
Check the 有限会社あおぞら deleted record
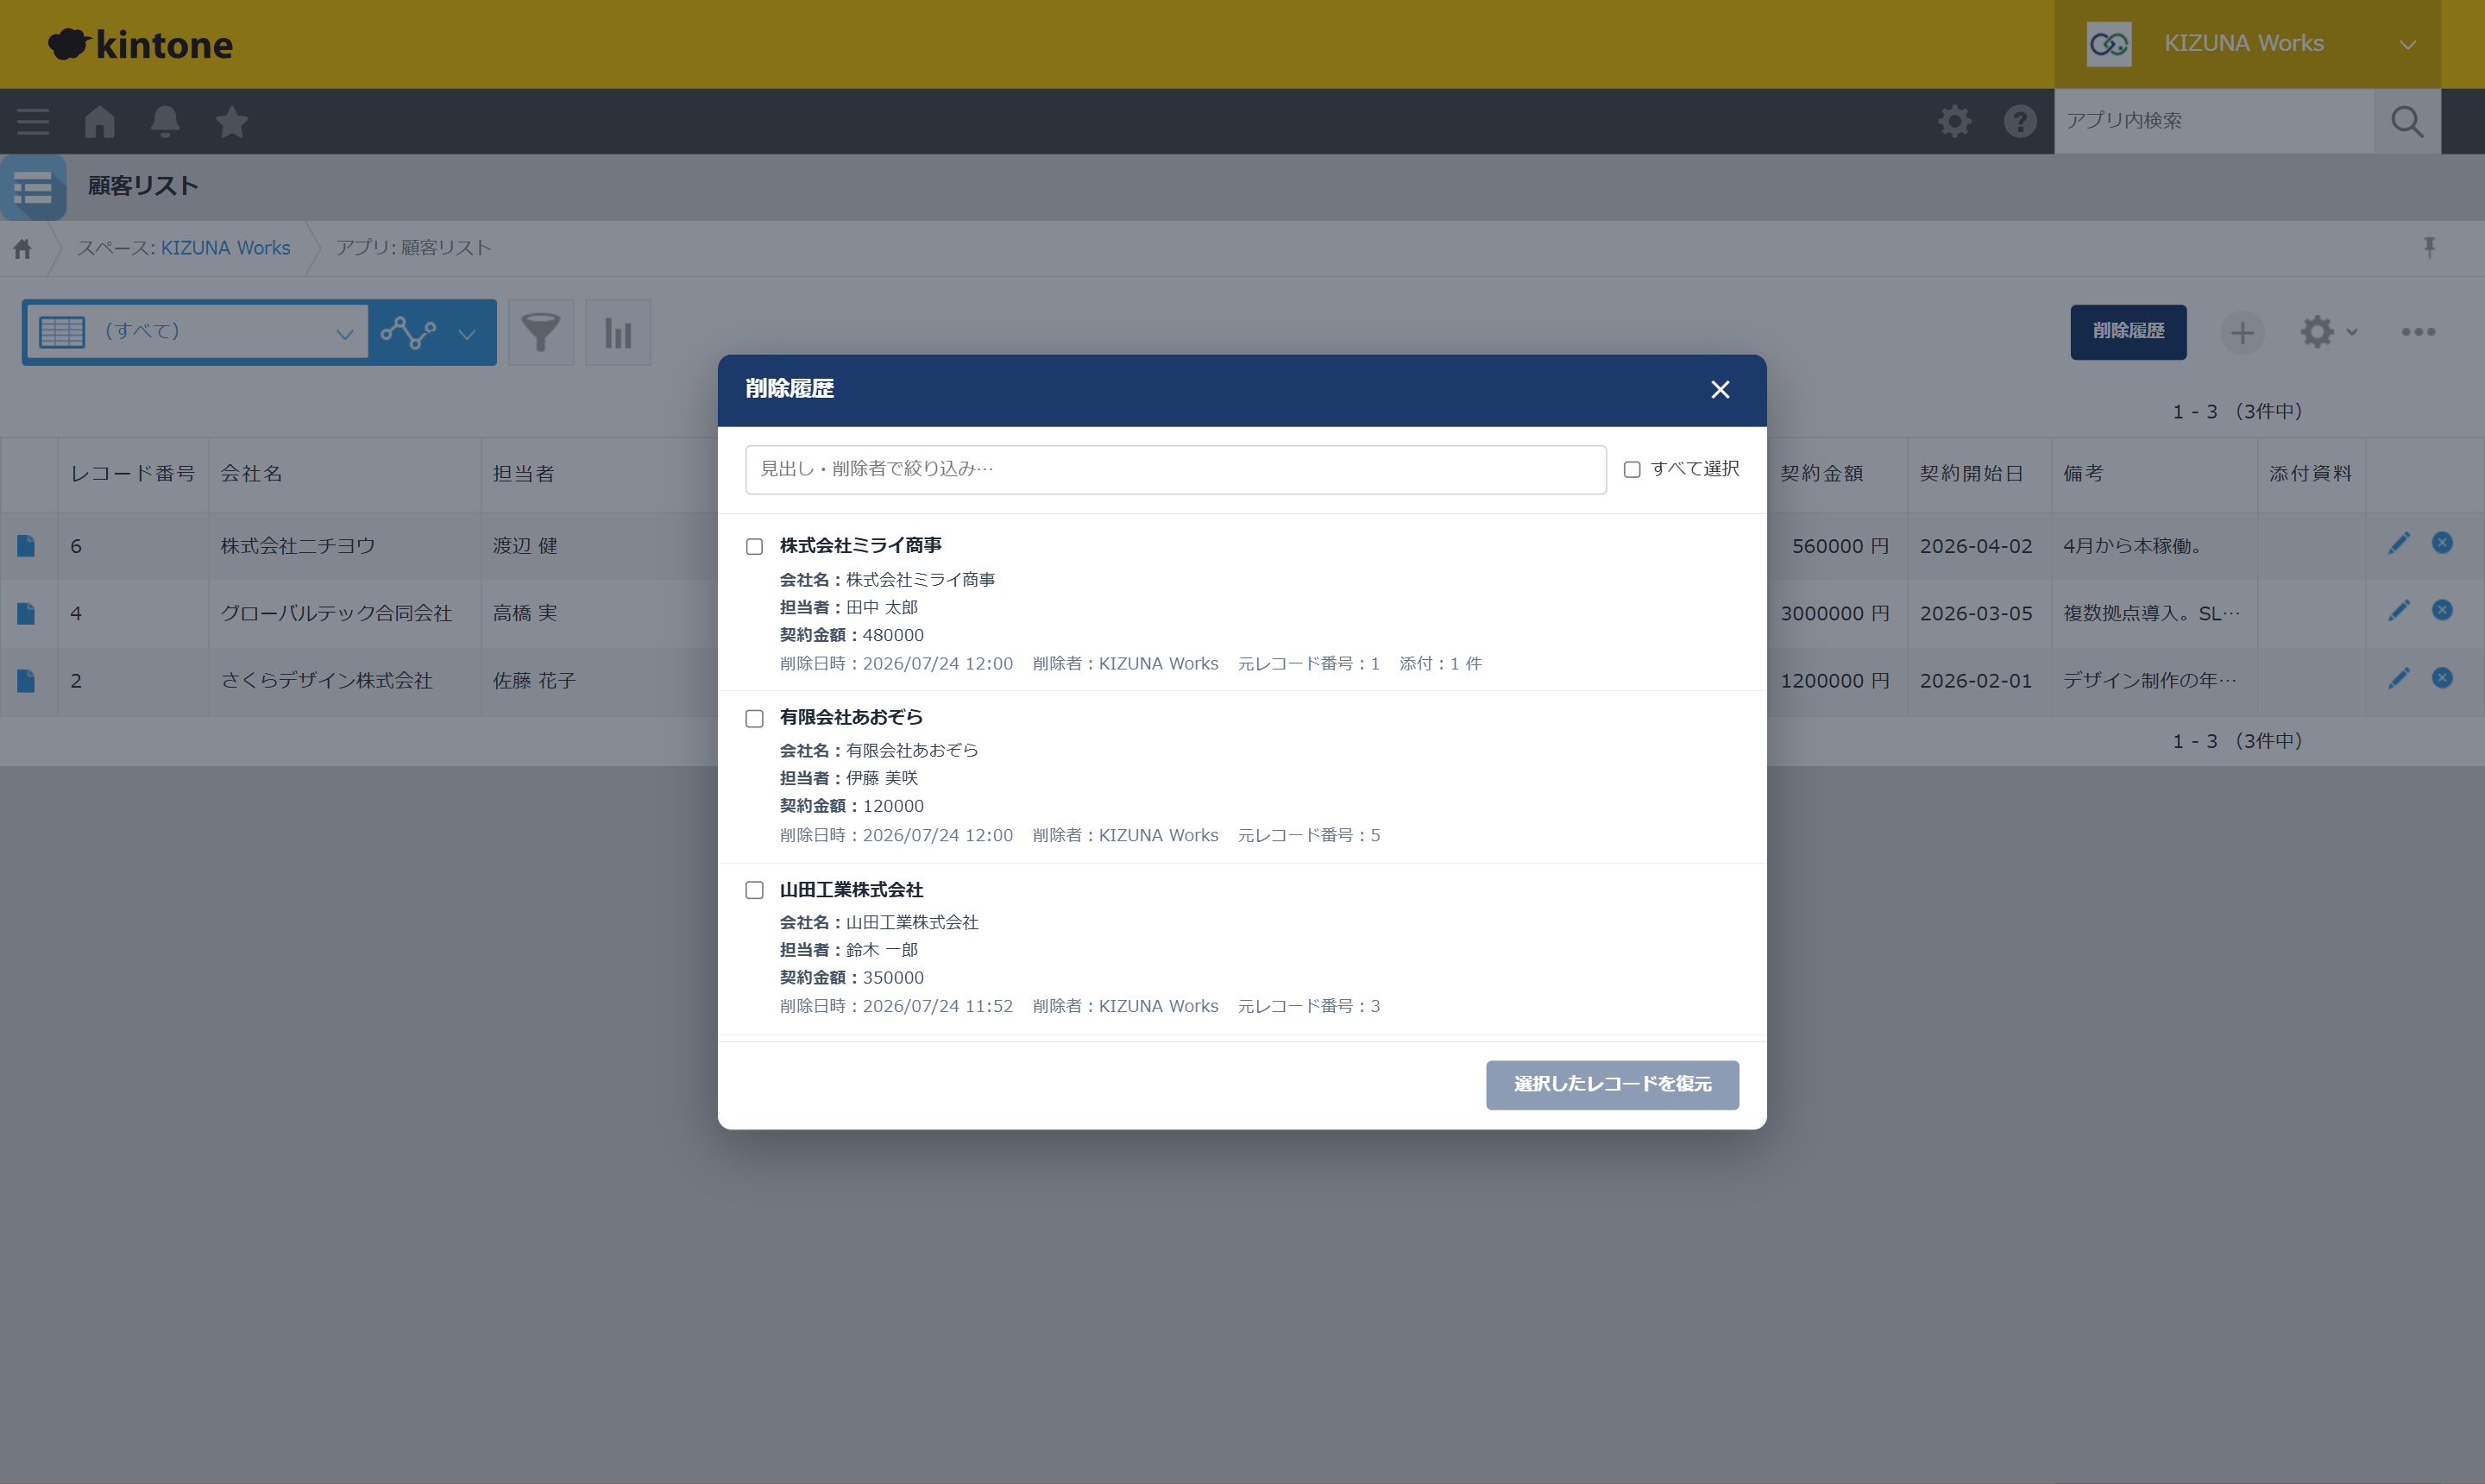coord(755,718)
